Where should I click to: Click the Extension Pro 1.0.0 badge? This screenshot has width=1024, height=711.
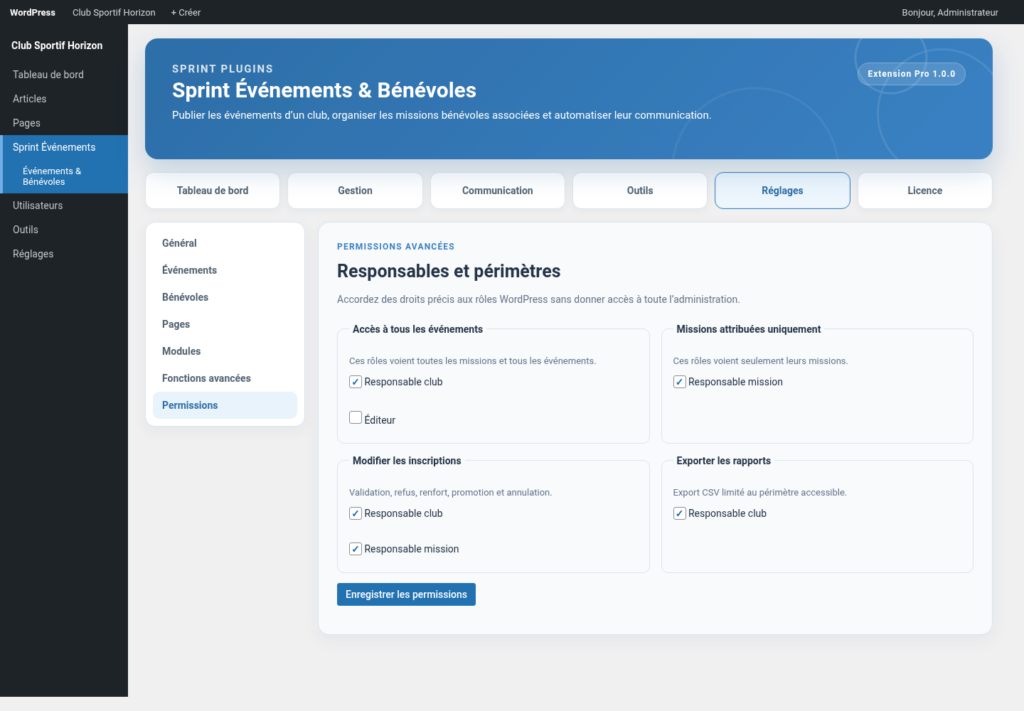point(911,74)
